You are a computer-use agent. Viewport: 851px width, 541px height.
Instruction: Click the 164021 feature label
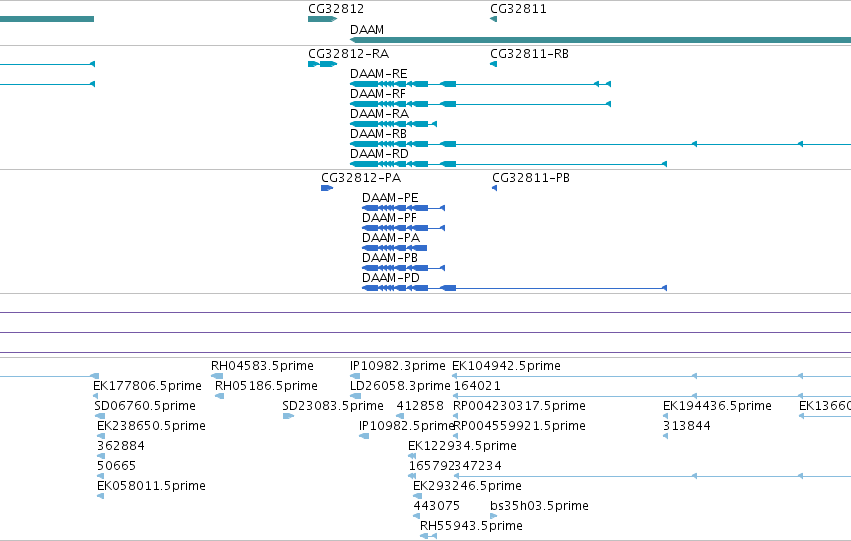click(477, 386)
